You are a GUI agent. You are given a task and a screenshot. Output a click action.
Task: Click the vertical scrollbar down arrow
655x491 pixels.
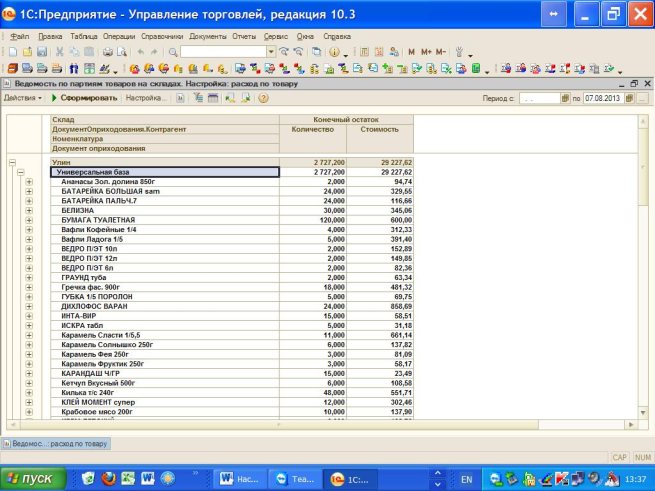(643, 413)
